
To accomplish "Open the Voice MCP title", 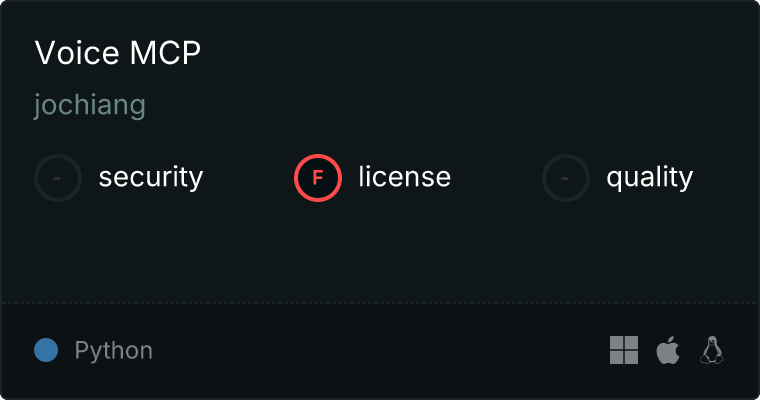I will (x=118, y=52).
